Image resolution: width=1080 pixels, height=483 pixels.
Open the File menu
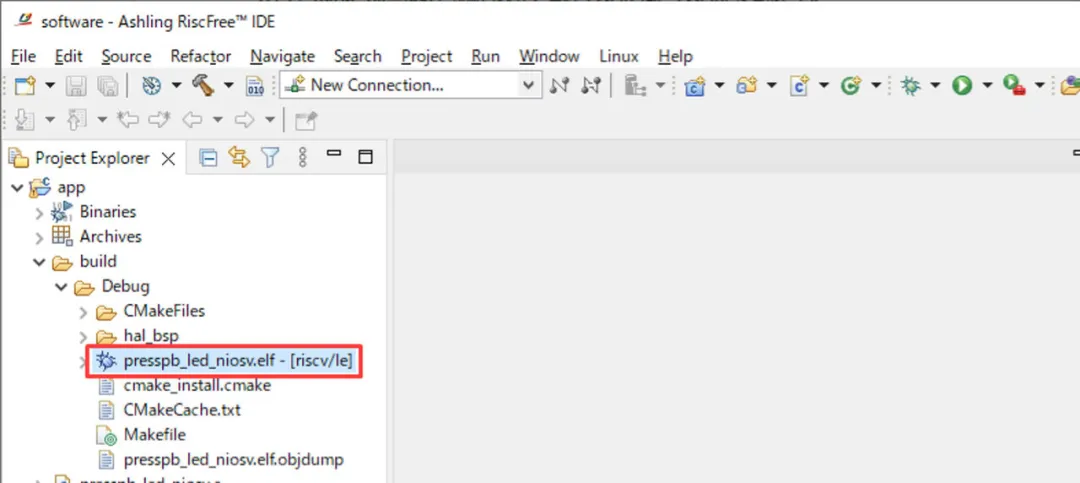click(x=23, y=56)
